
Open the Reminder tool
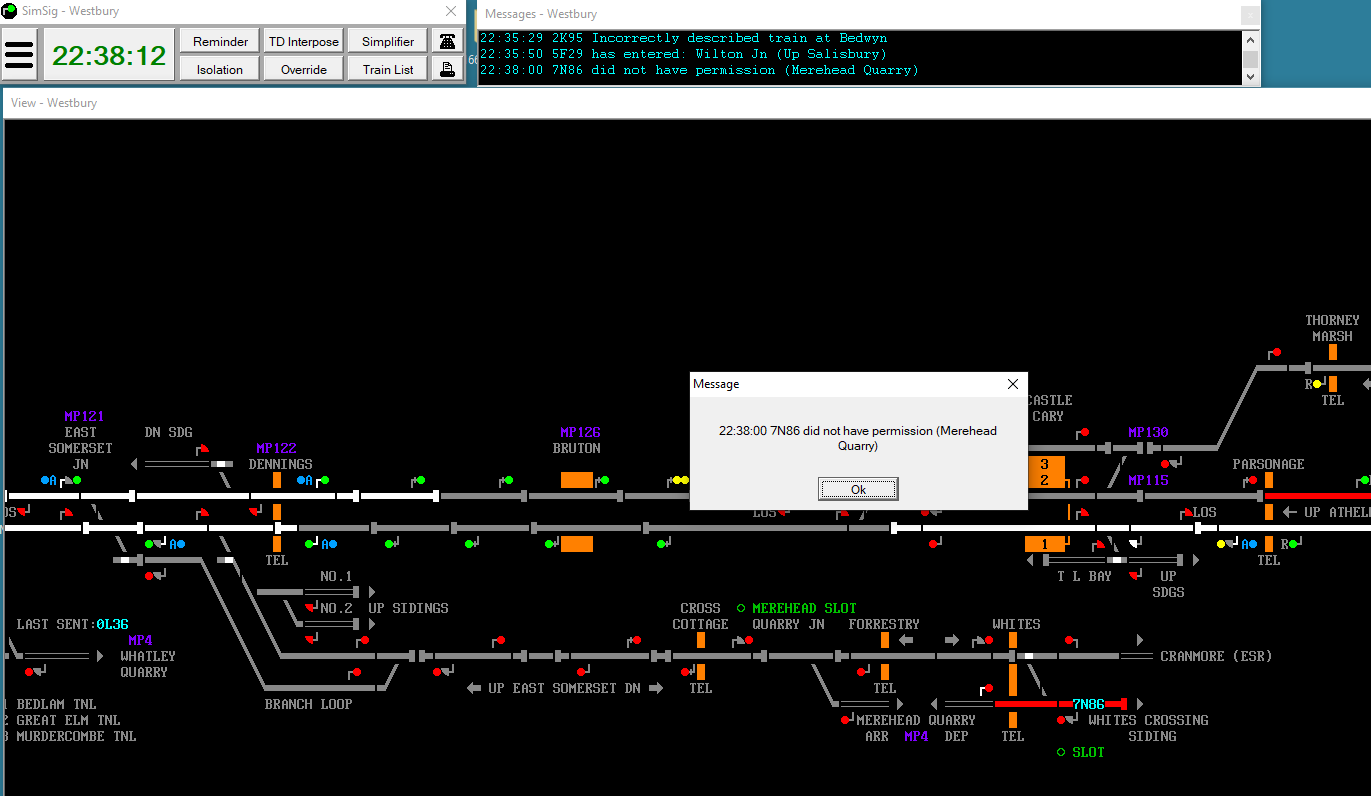pos(220,41)
